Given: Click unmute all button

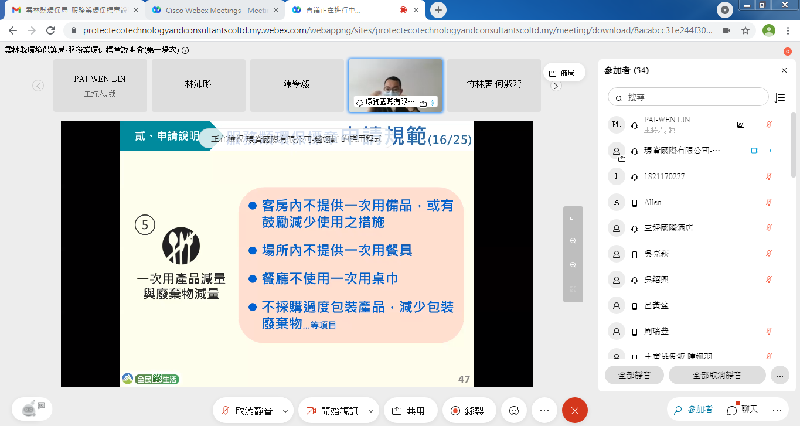Looking at the screenshot, I should click(717, 375).
